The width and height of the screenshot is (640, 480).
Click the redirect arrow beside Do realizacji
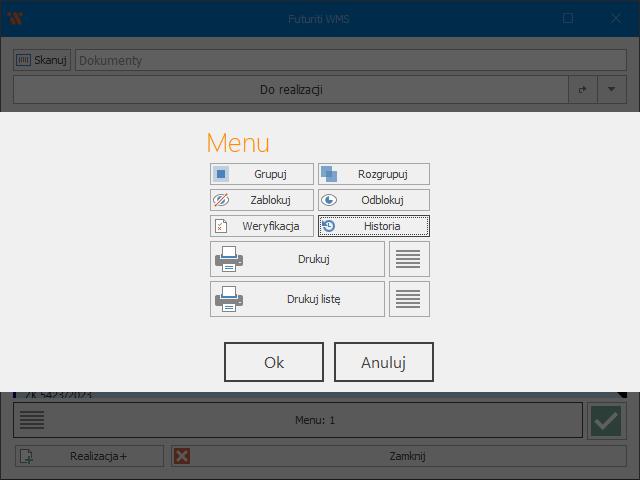coord(583,90)
